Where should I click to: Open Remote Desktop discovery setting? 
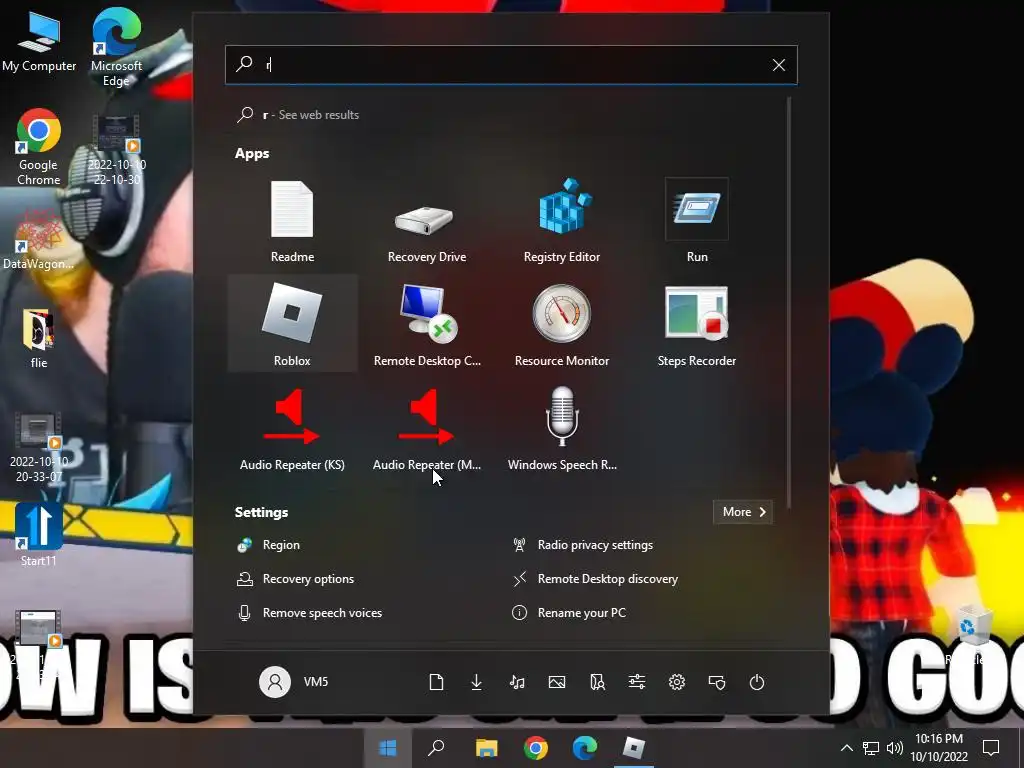[x=595, y=579]
